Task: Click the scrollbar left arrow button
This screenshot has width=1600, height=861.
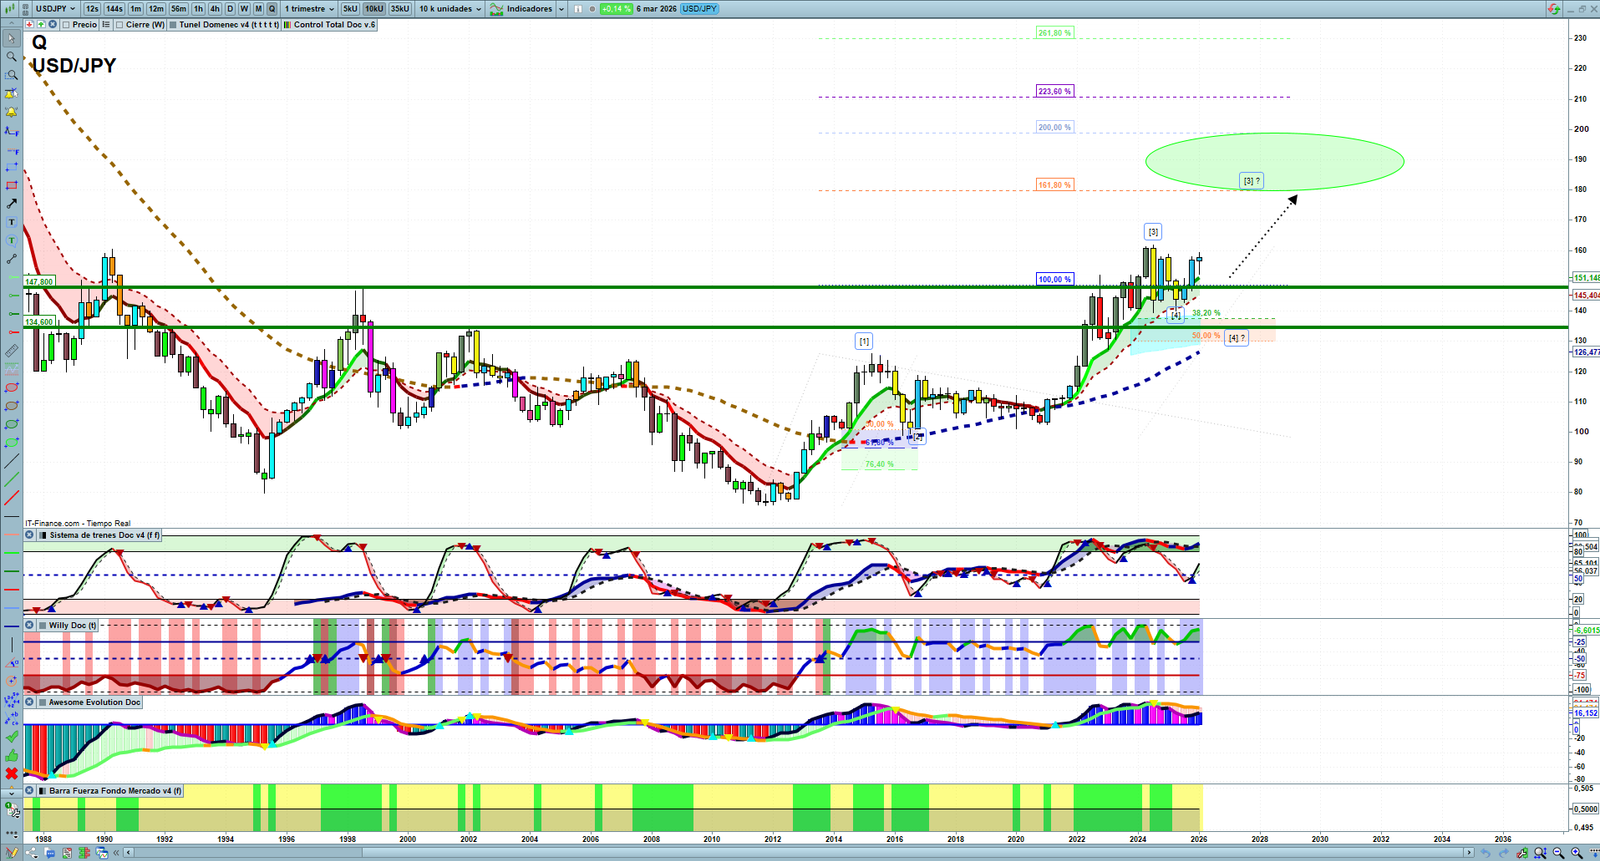Action: pyautogui.click(x=129, y=853)
